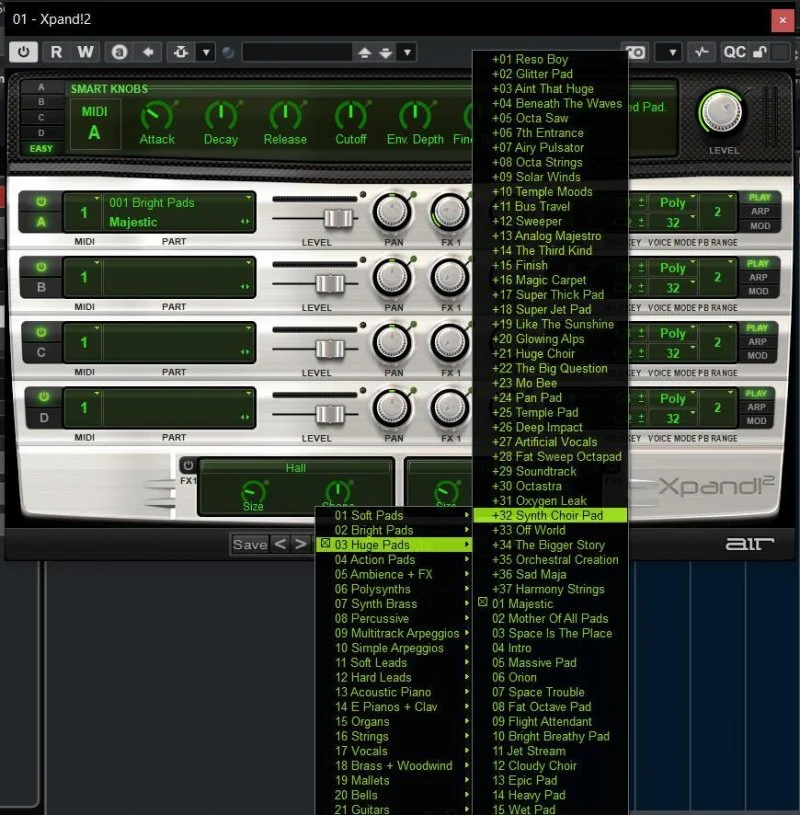Image resolution: width=800 pixels, height=815 pixels.
Task: Select smart knobs page C
Action: 41,117
